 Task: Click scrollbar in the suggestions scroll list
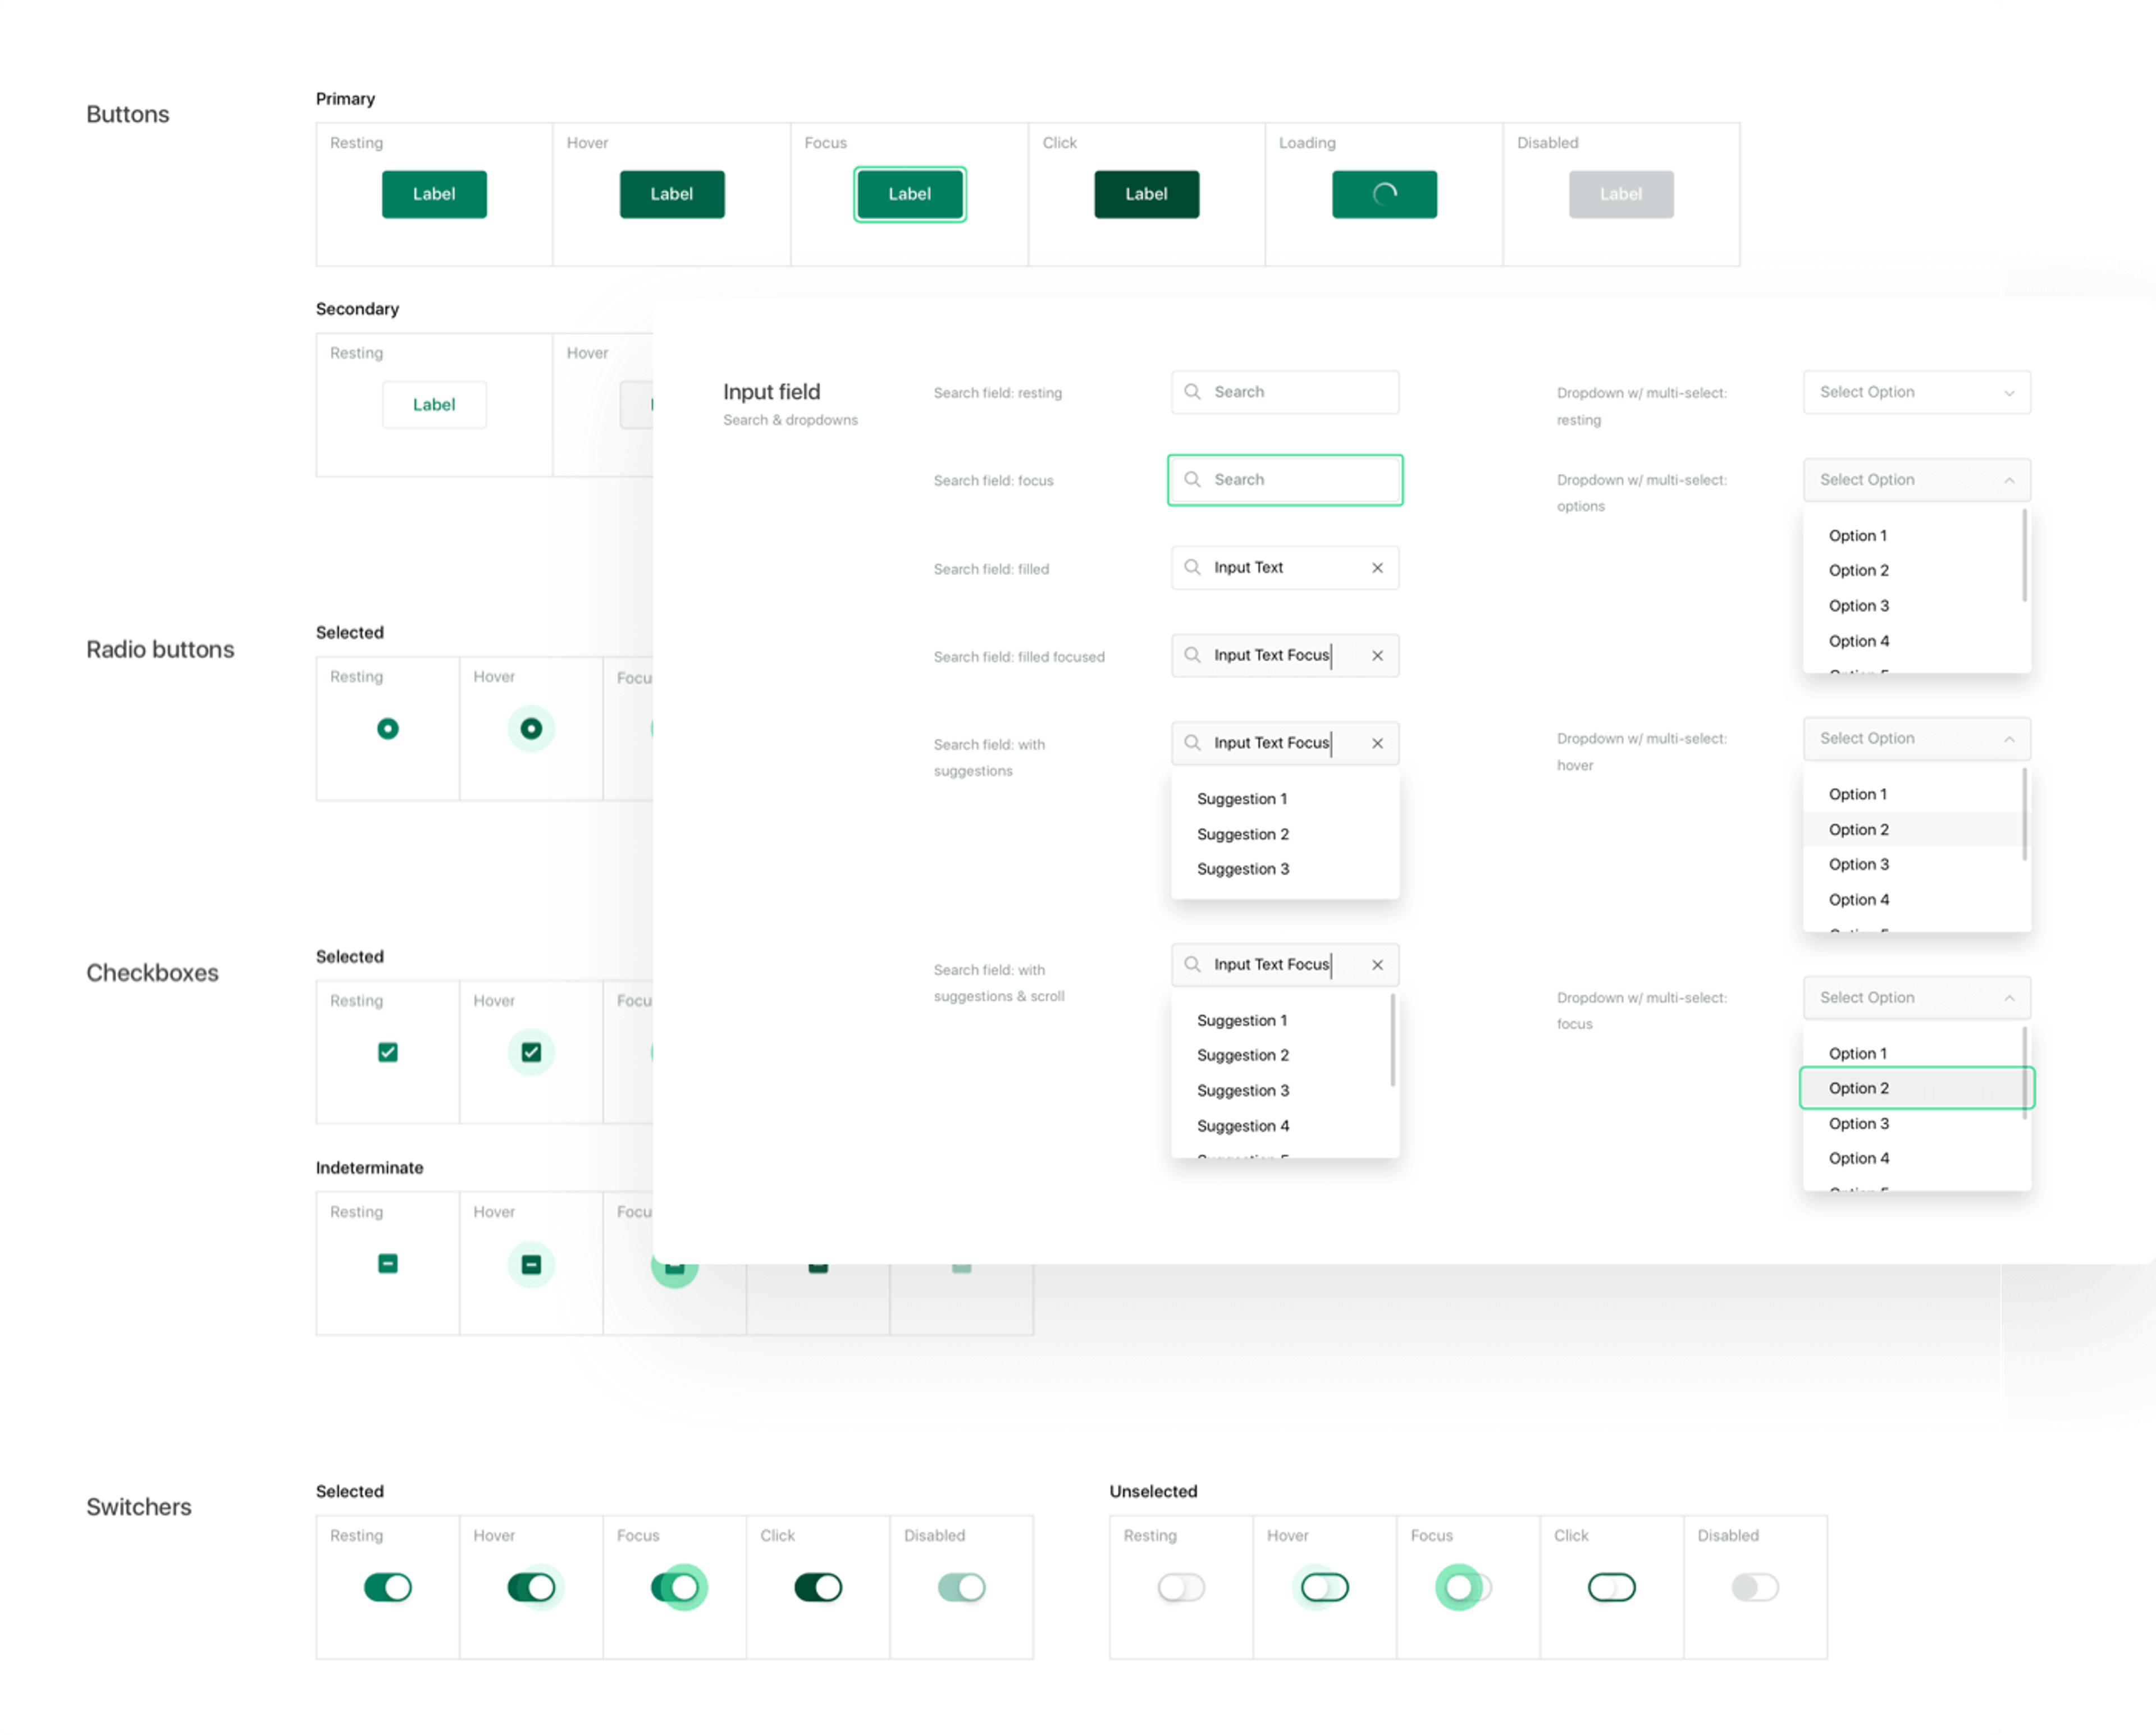[x=1392, y=1040]
